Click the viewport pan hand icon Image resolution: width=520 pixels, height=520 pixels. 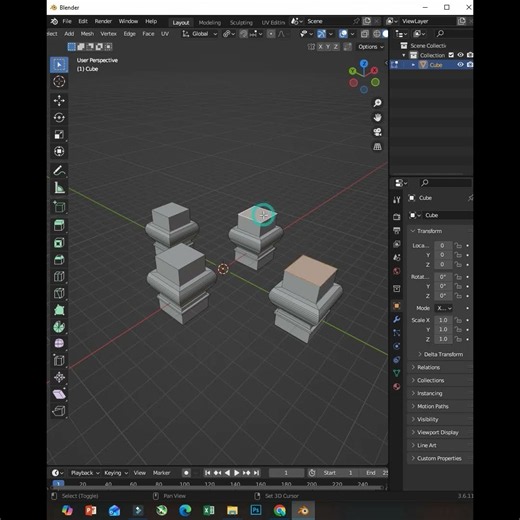[x=377, y=117]
